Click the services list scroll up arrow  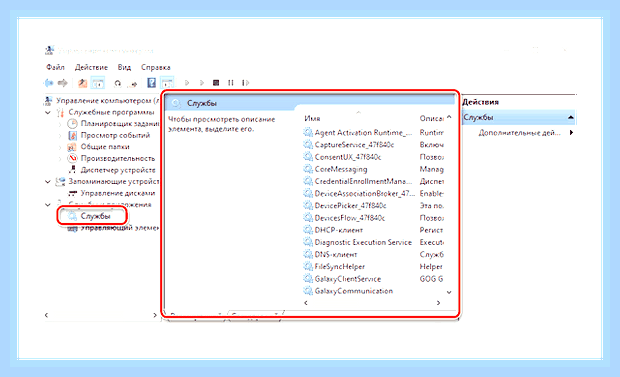(449, 117)
